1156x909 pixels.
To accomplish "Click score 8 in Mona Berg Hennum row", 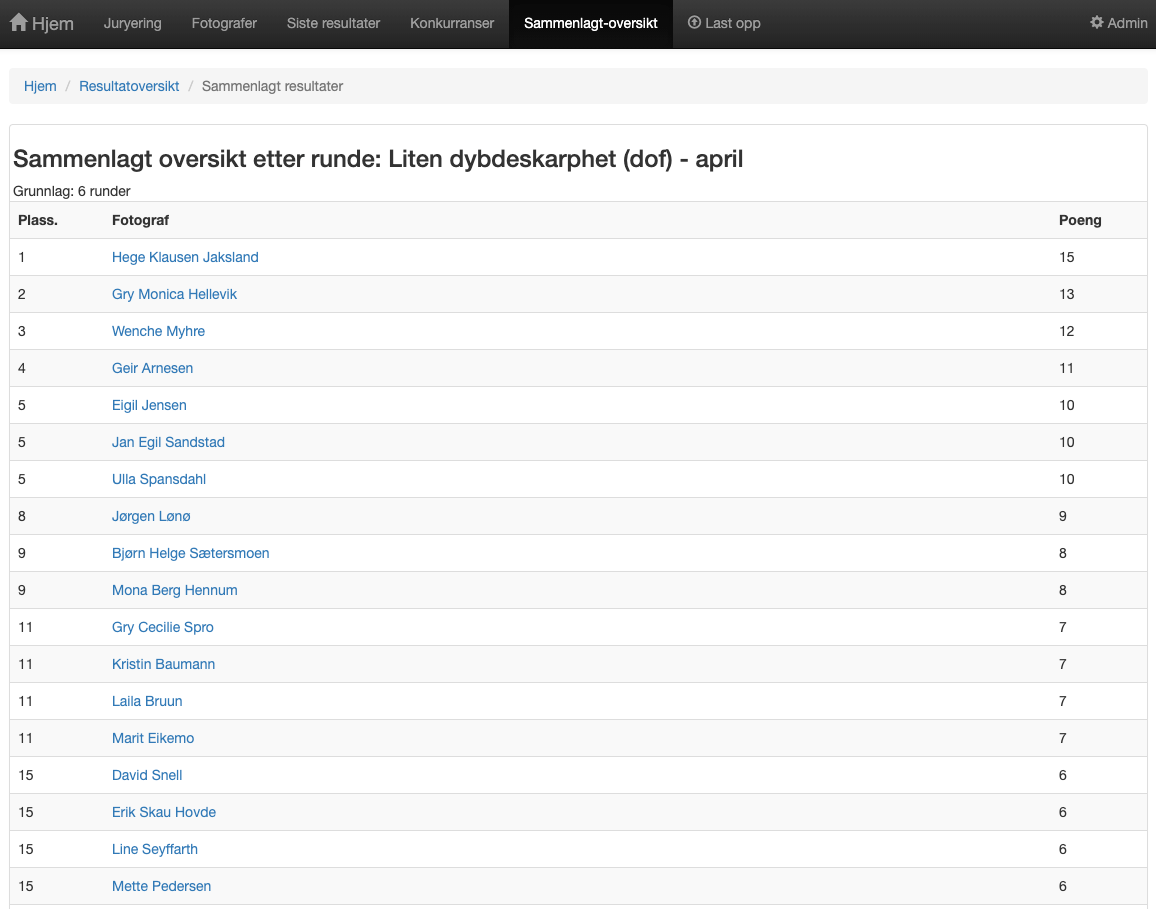I will [1062, 590].
